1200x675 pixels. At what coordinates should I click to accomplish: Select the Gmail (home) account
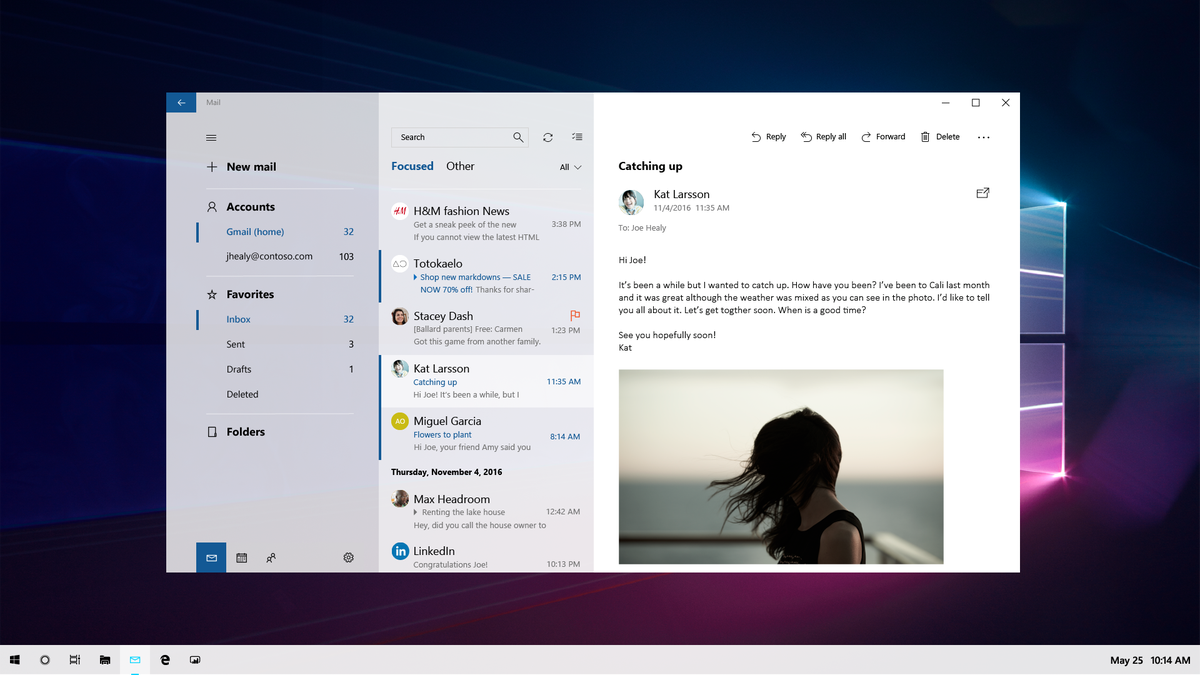point(276,232)
